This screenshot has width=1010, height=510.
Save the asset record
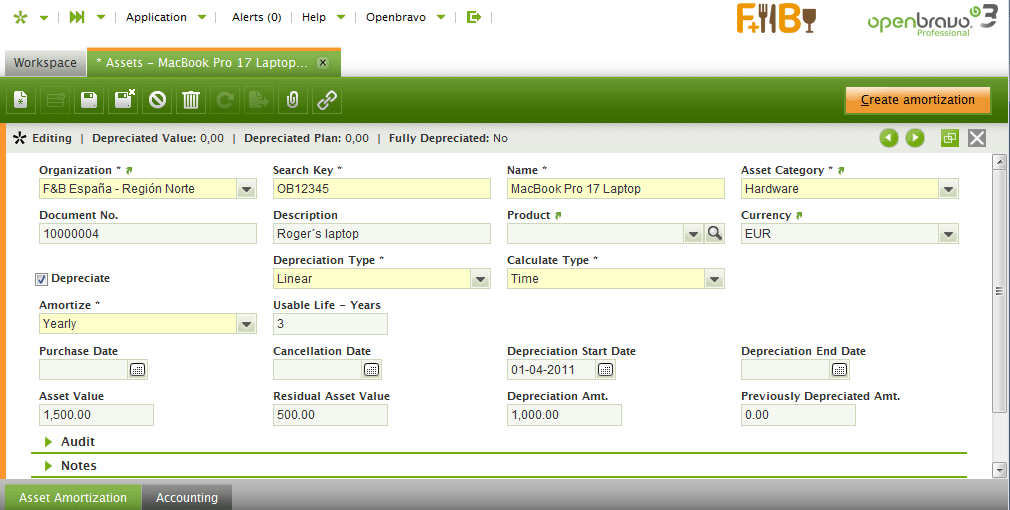pyautogui.click(x=89, y=100)
